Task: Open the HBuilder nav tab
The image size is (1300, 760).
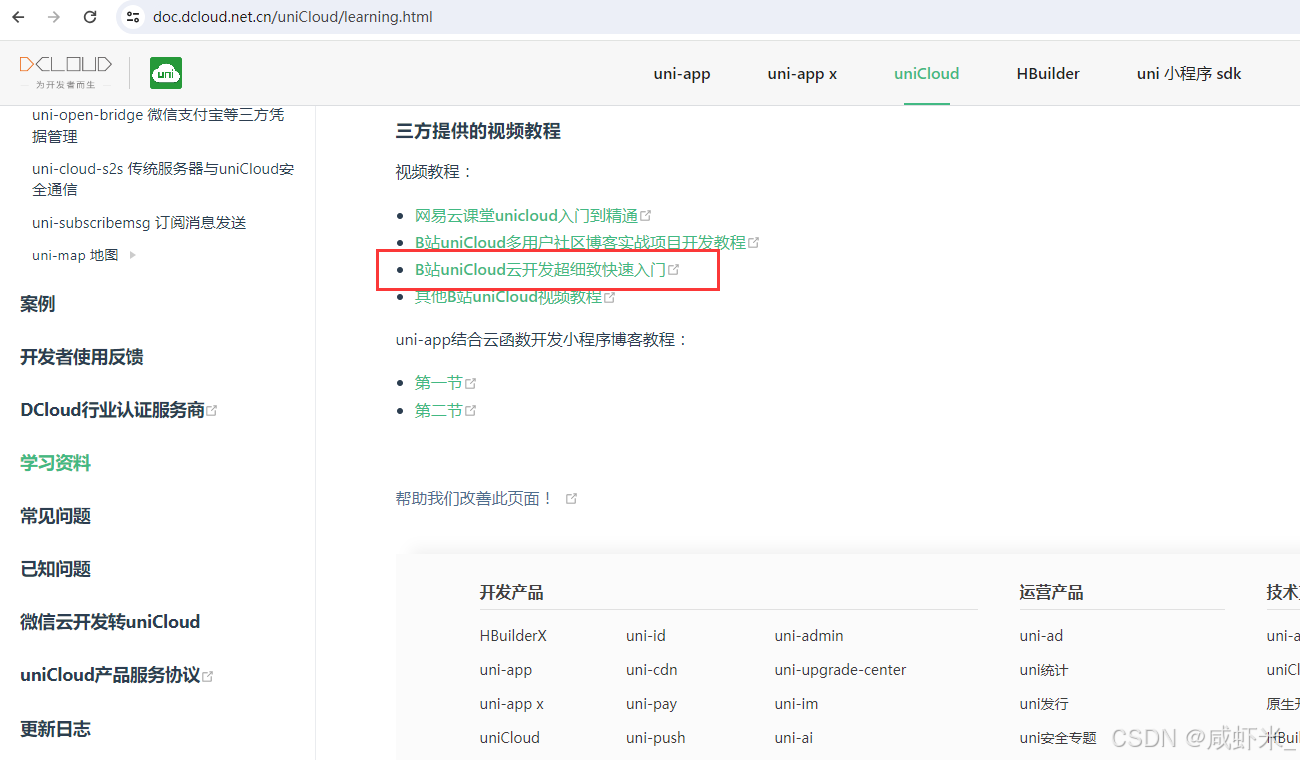Action: (x=1048, y=73)
